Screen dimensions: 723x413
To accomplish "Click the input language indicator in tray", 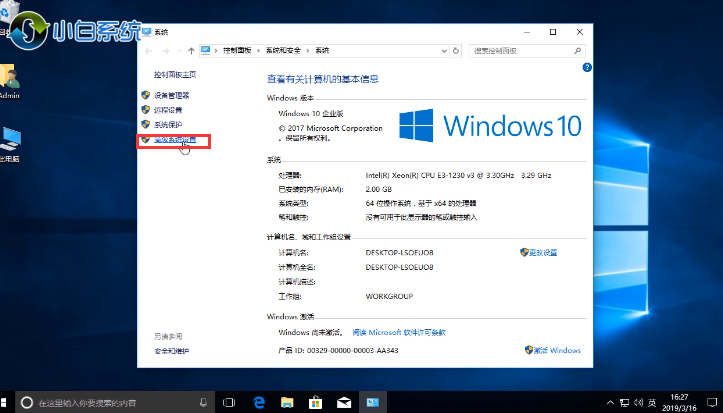I will [652, 402].
